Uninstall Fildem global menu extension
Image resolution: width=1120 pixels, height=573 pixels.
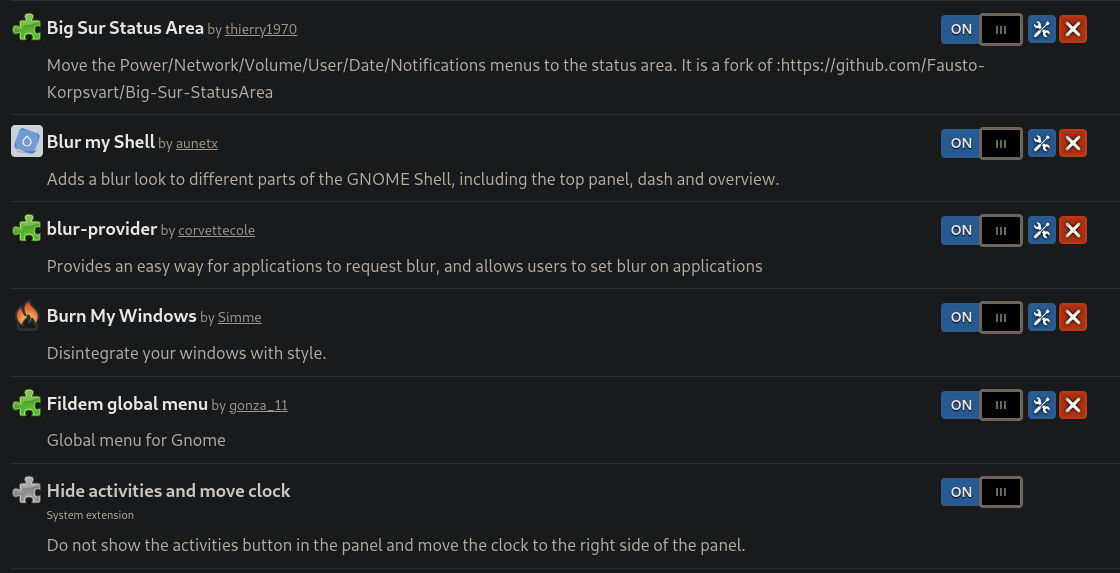click(1073, 405)
